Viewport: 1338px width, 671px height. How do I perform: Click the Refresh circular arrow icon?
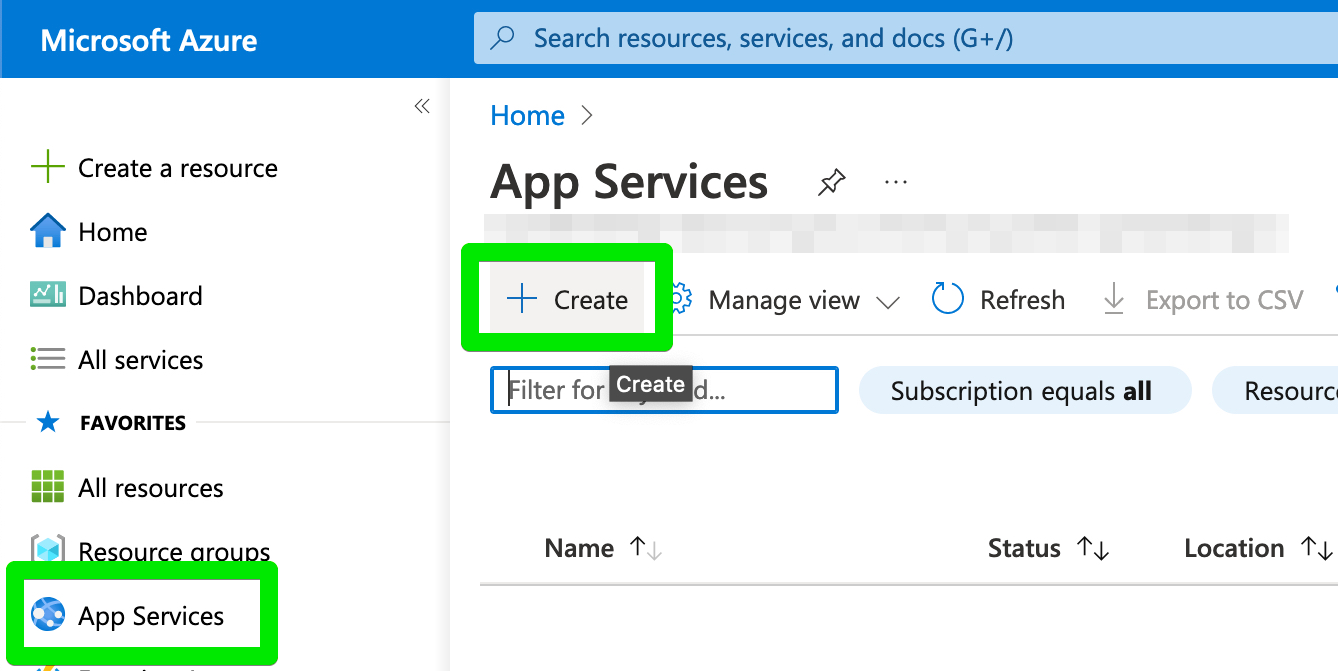[947, 299]
